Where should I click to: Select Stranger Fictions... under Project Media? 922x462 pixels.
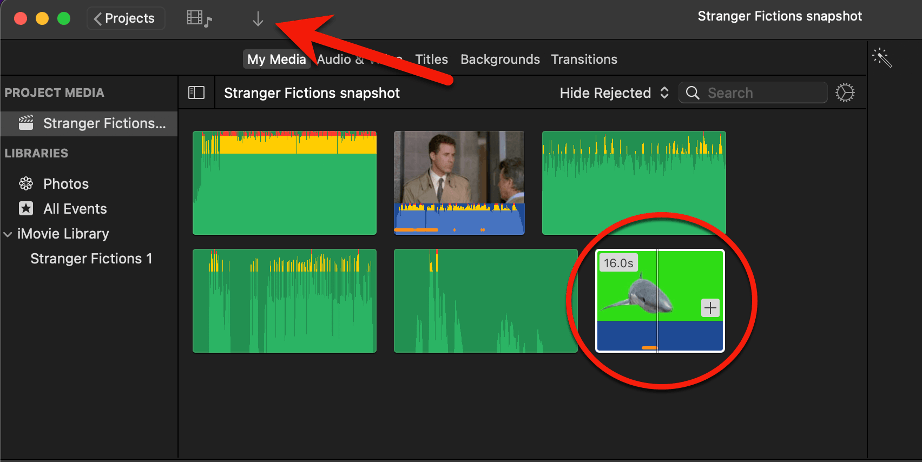(x=88, y=123)
